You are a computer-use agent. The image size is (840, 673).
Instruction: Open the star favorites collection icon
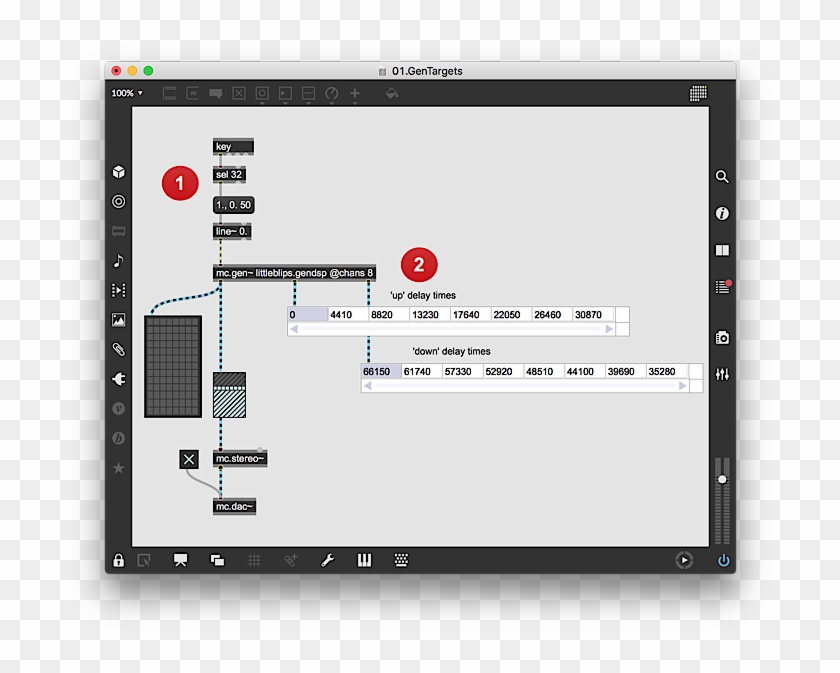coord(118,468)
